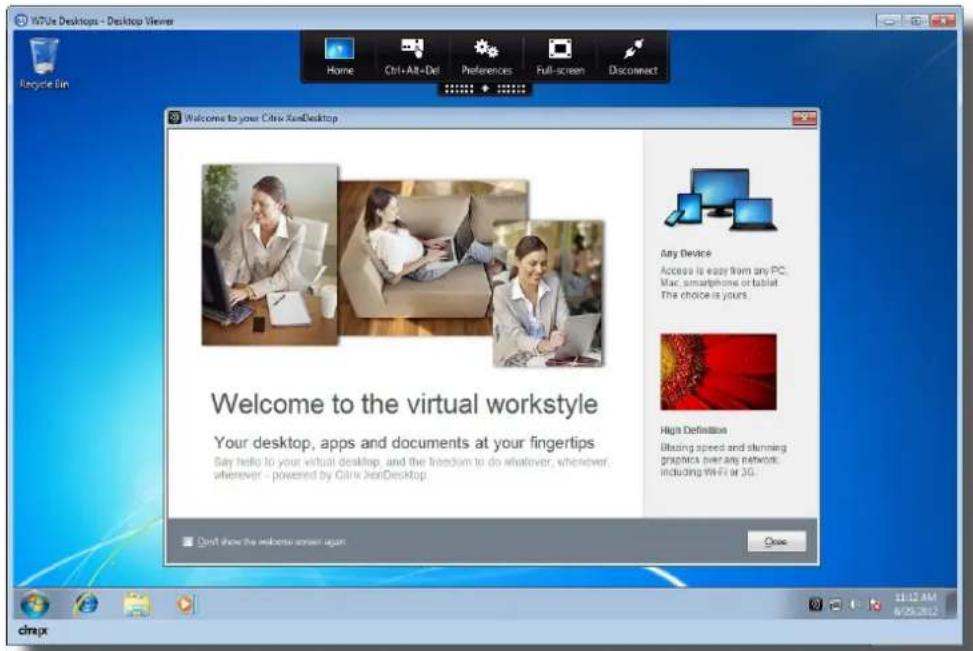Tick Don't show the welcome screen again

pos(187,542)
